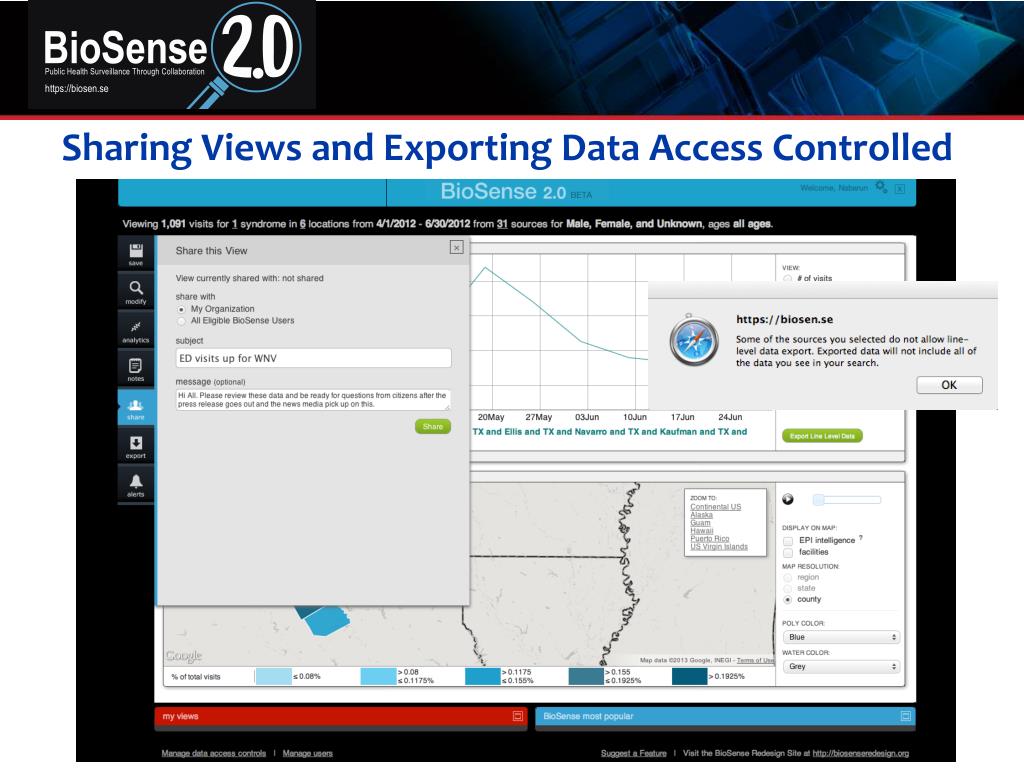
Task: Zoom map to Alaska
Action: coord(701,515)
